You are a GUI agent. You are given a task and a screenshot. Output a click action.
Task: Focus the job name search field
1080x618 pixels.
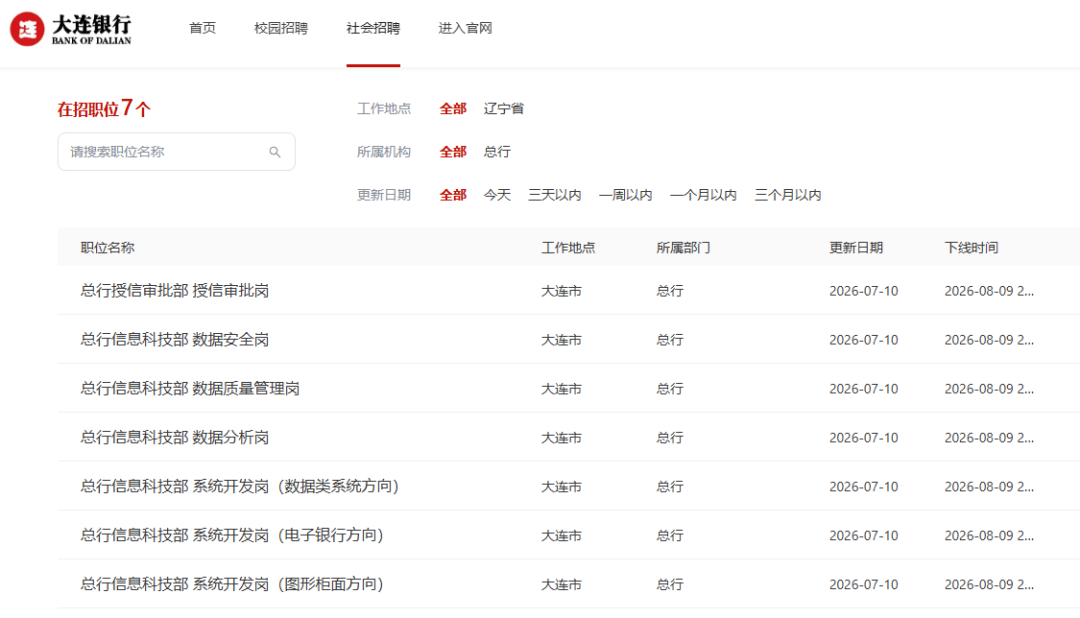[x=176, y=152]
